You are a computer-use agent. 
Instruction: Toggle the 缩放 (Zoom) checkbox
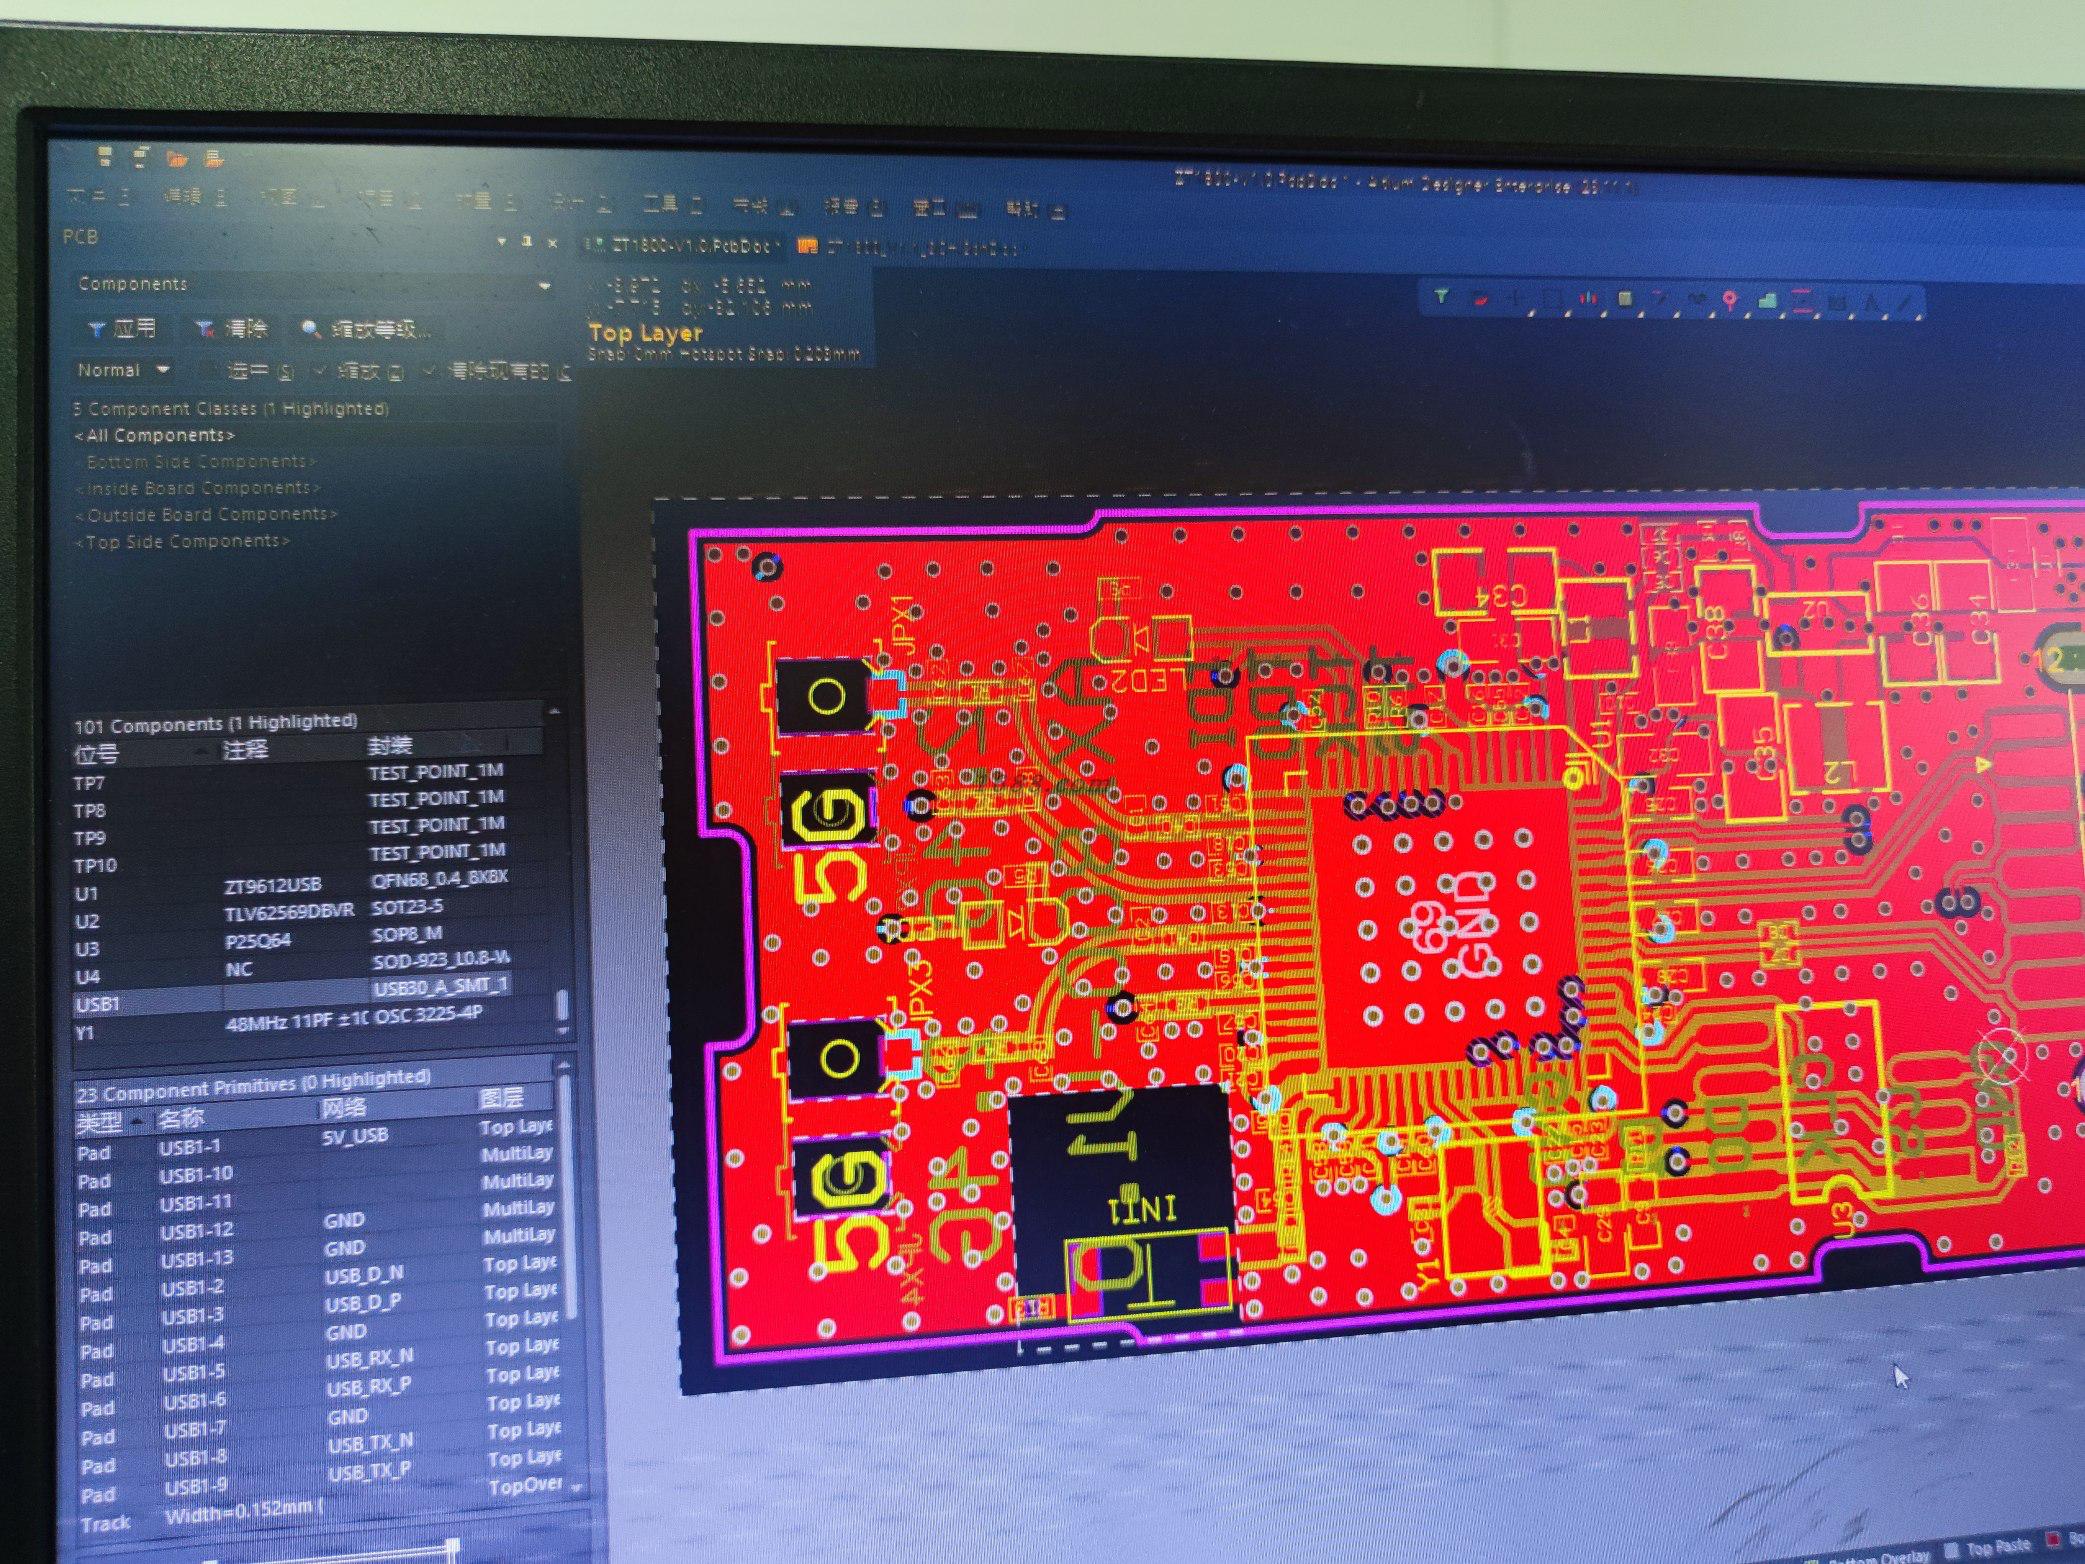pyautogui.click(x=320, y=371)
